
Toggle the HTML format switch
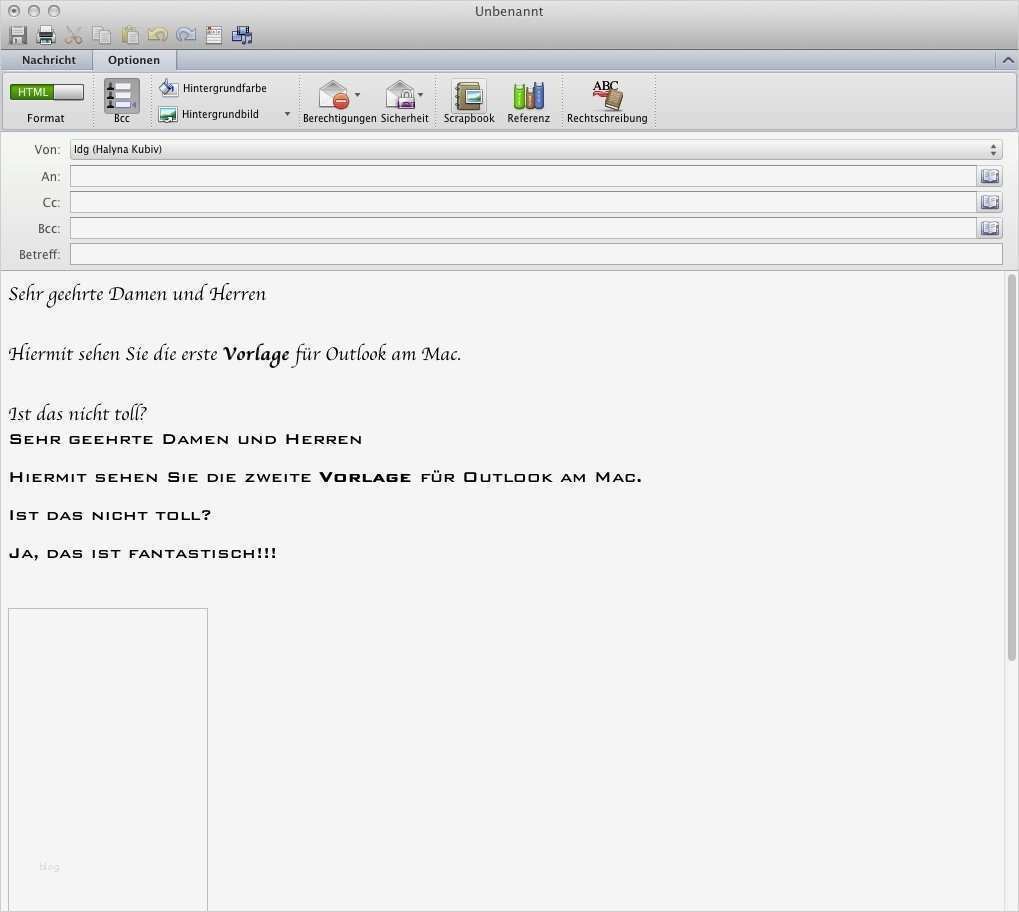coord(46,91)
